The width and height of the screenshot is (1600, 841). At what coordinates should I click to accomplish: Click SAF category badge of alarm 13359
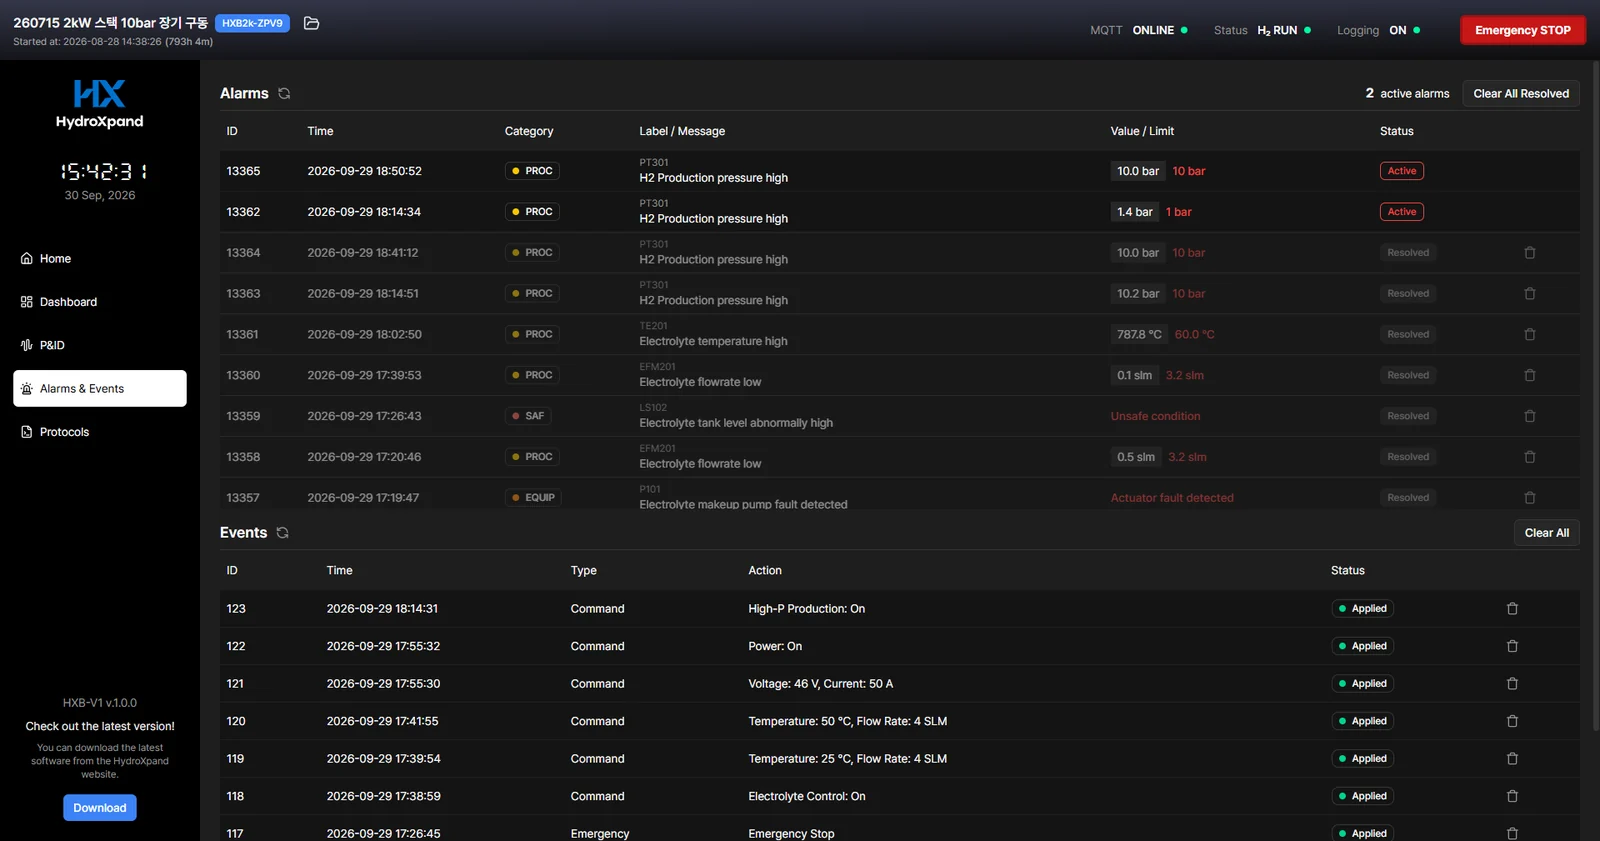(x=528, y=416)
